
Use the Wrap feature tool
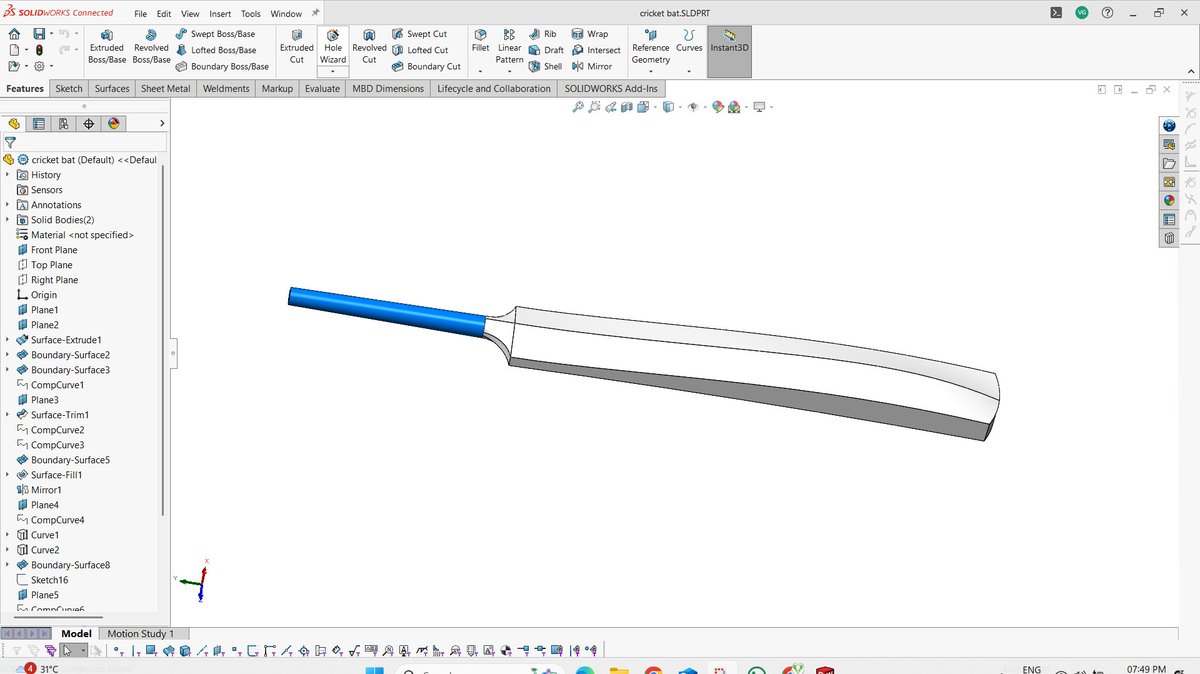[x=590, y=34]
